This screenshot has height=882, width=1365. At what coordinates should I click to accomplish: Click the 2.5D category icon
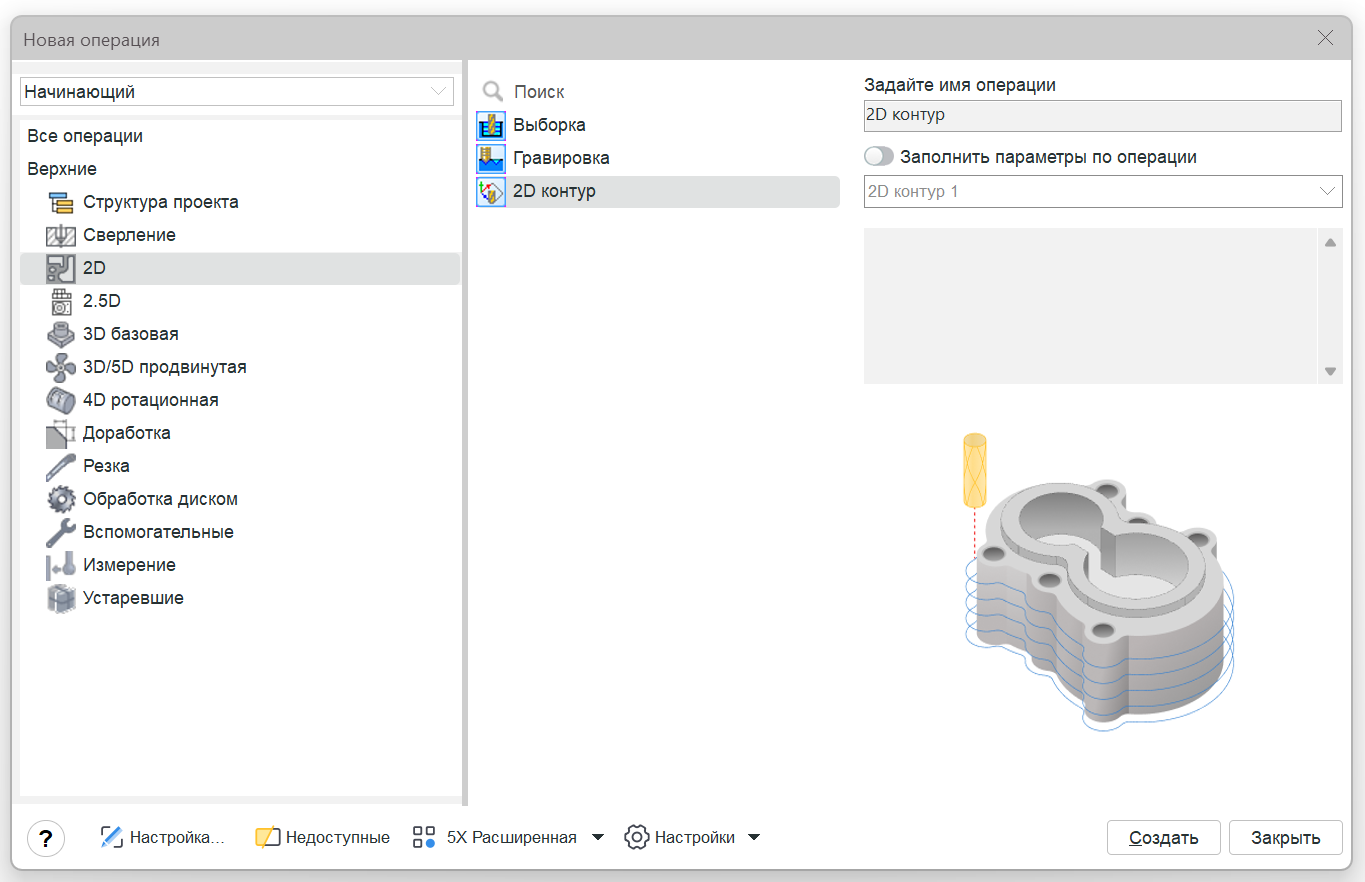click(61, 302)
